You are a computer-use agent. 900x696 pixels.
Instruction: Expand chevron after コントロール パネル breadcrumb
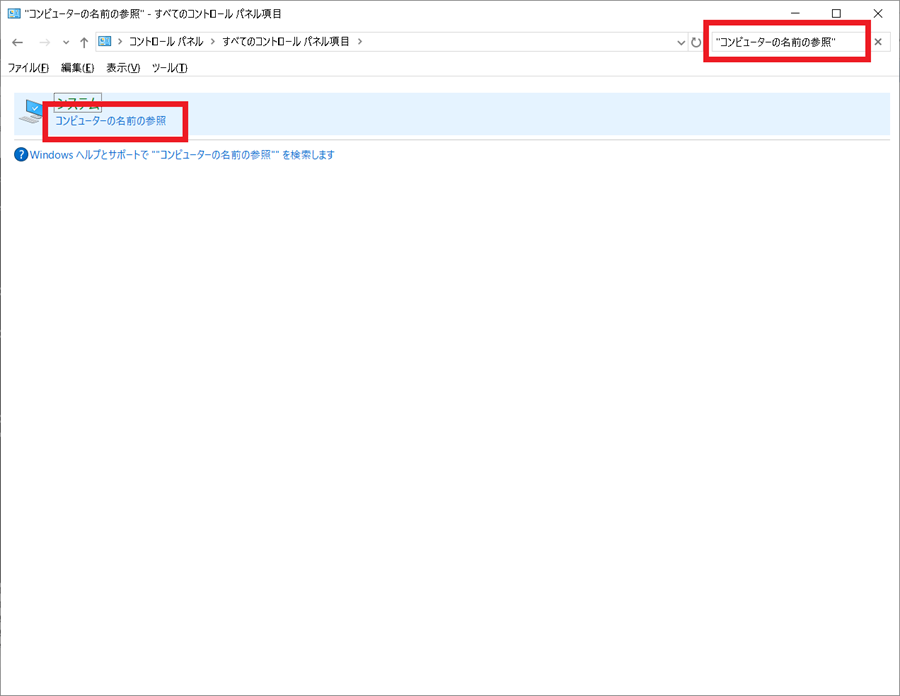click(212, 41)
